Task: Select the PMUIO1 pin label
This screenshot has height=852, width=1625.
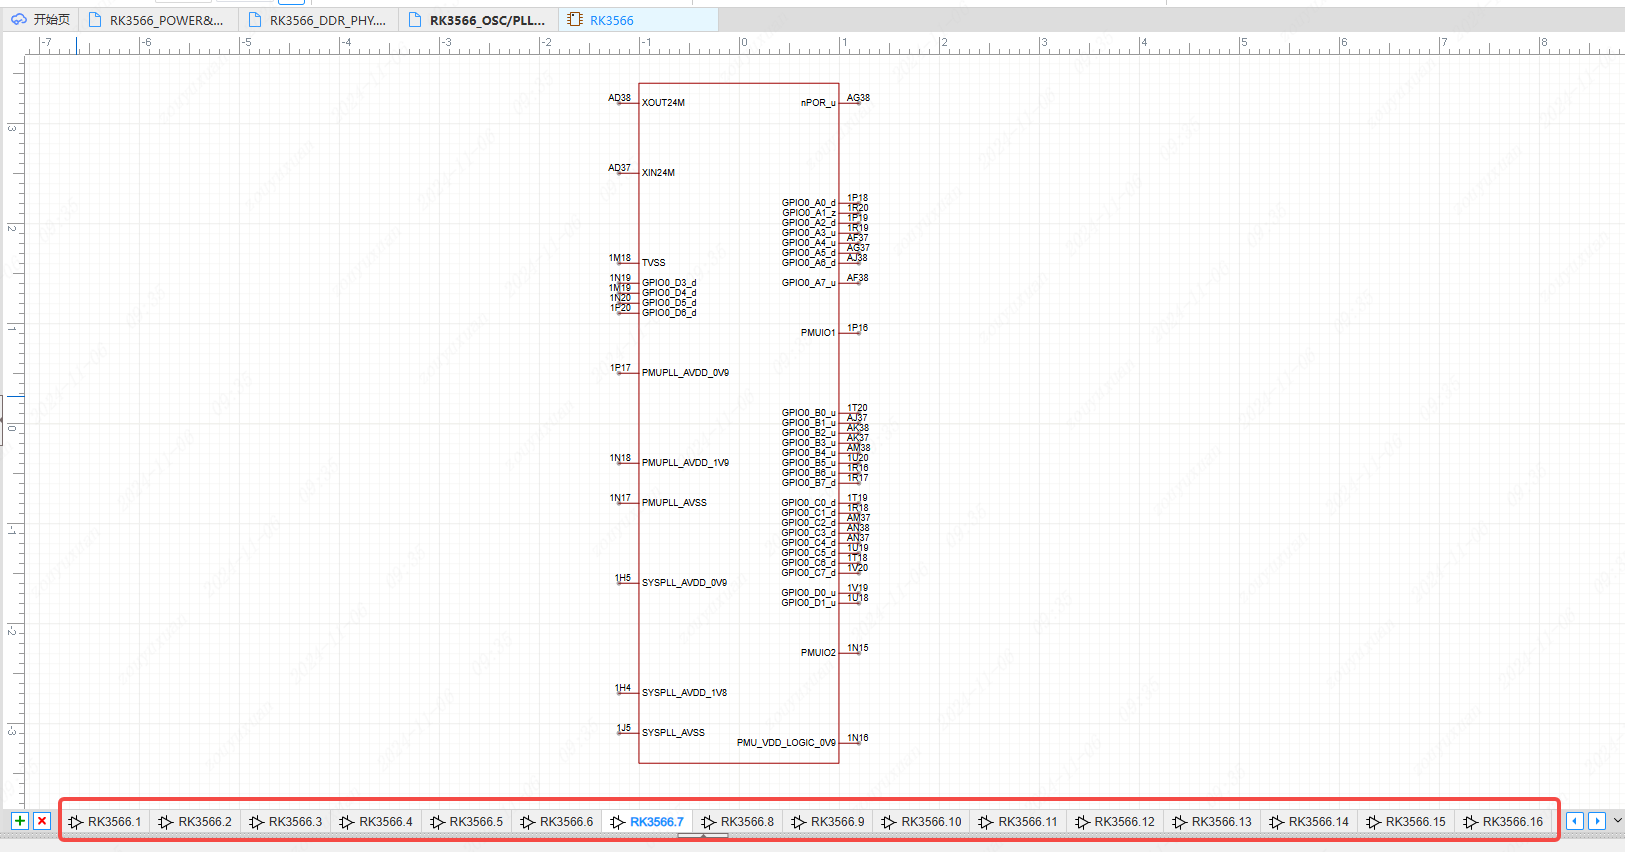Action: point(818,333)
